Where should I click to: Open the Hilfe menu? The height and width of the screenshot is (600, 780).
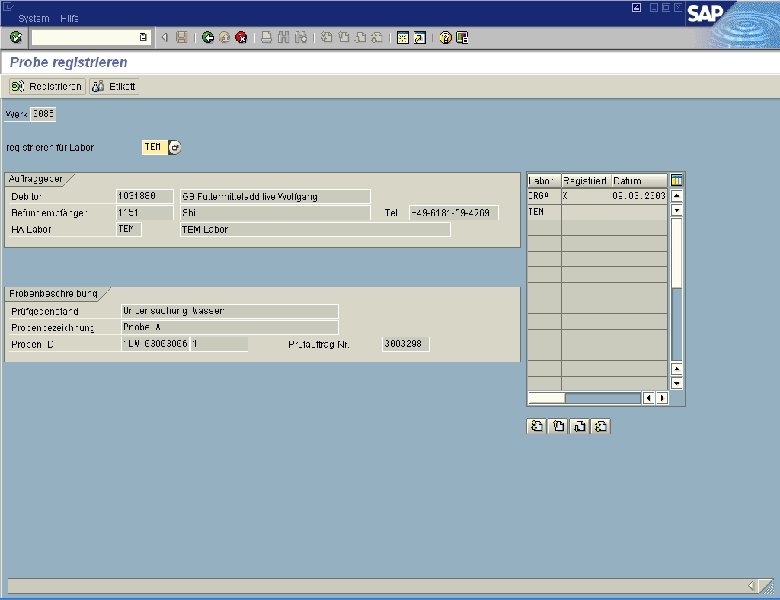pos(69,18)
